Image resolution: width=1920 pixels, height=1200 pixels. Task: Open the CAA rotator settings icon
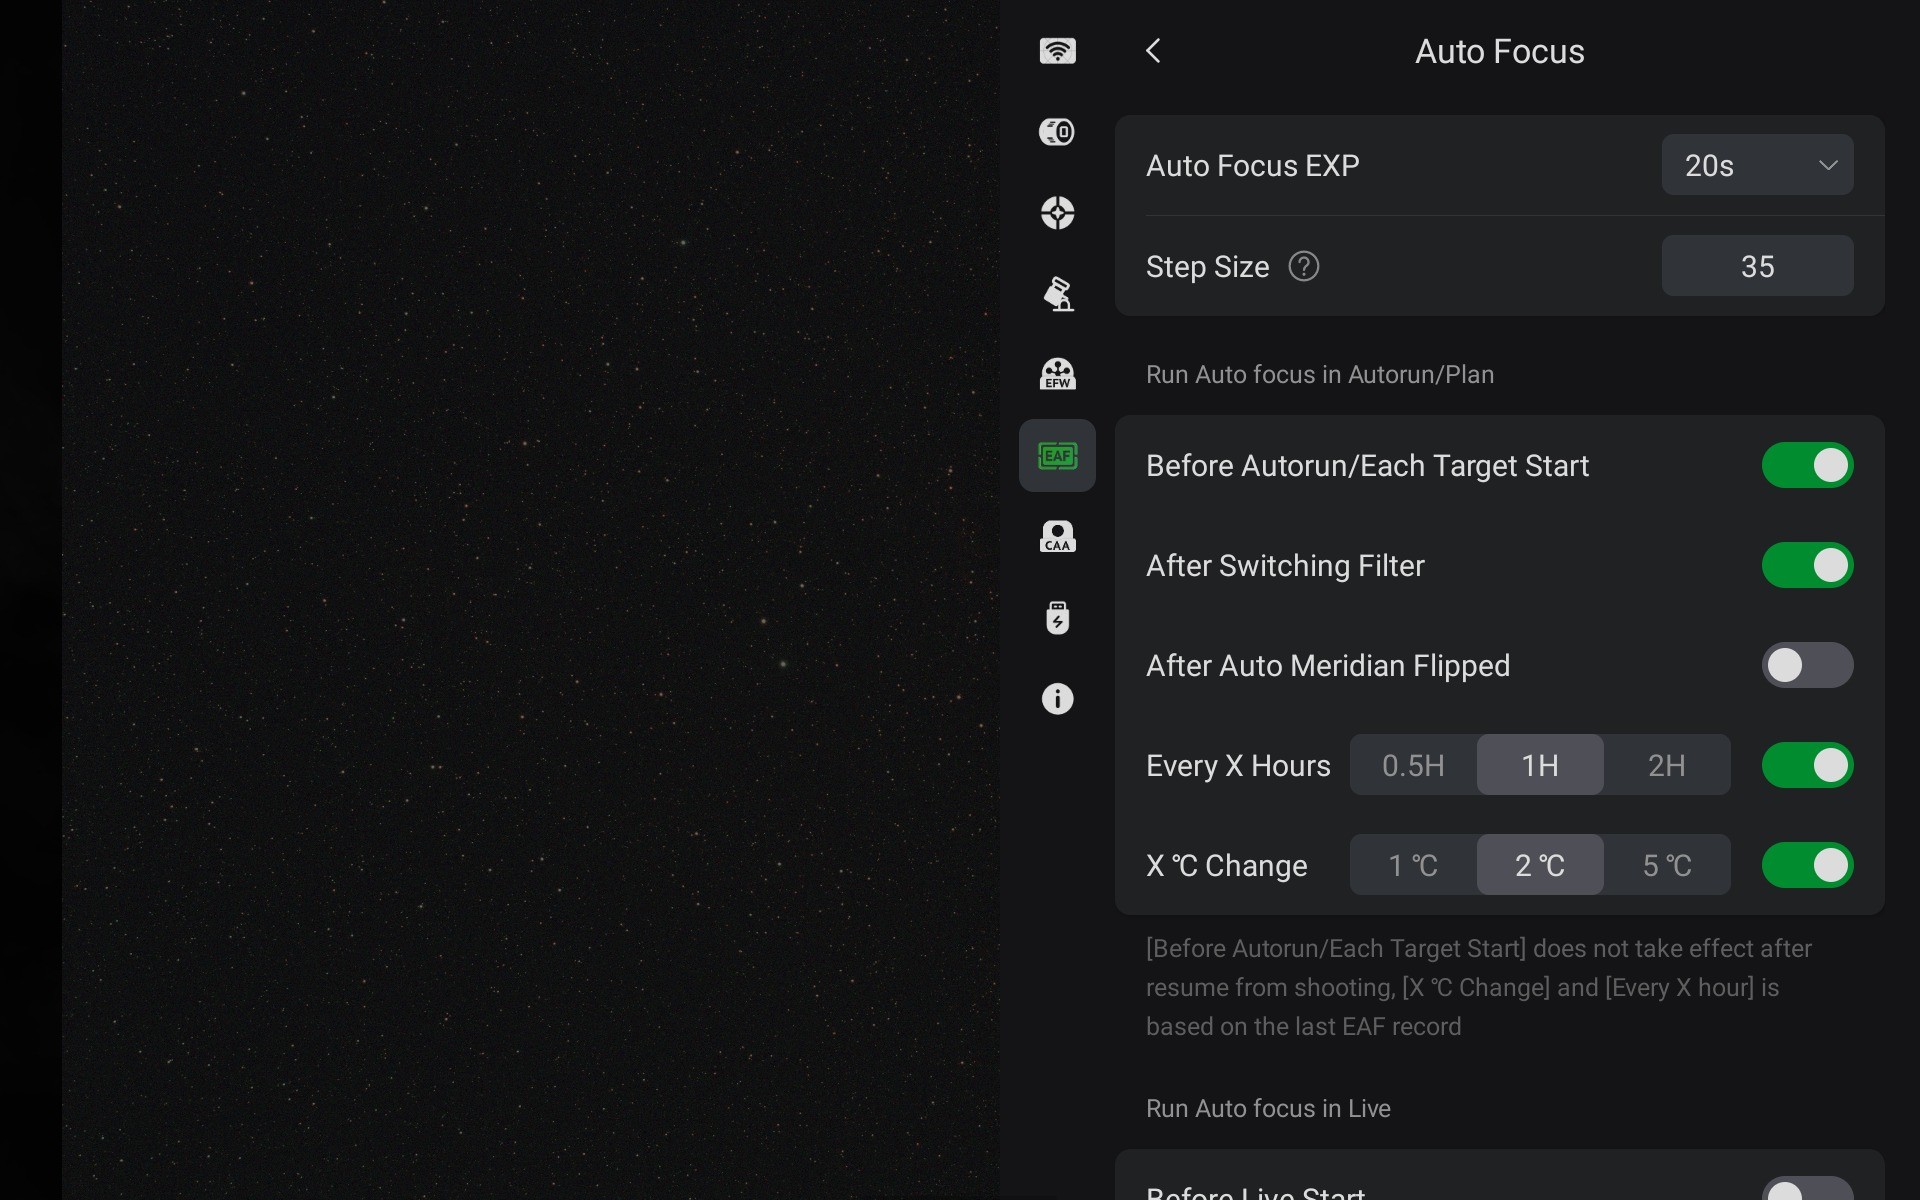[1057, 537]
